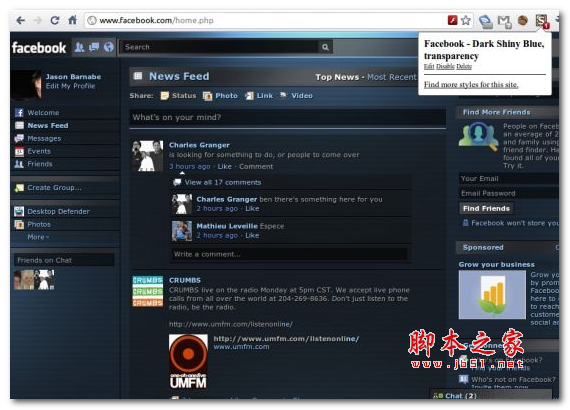Click the Facebook logo
Viewport: 570px width, 410px height.
tap(39, 48)
